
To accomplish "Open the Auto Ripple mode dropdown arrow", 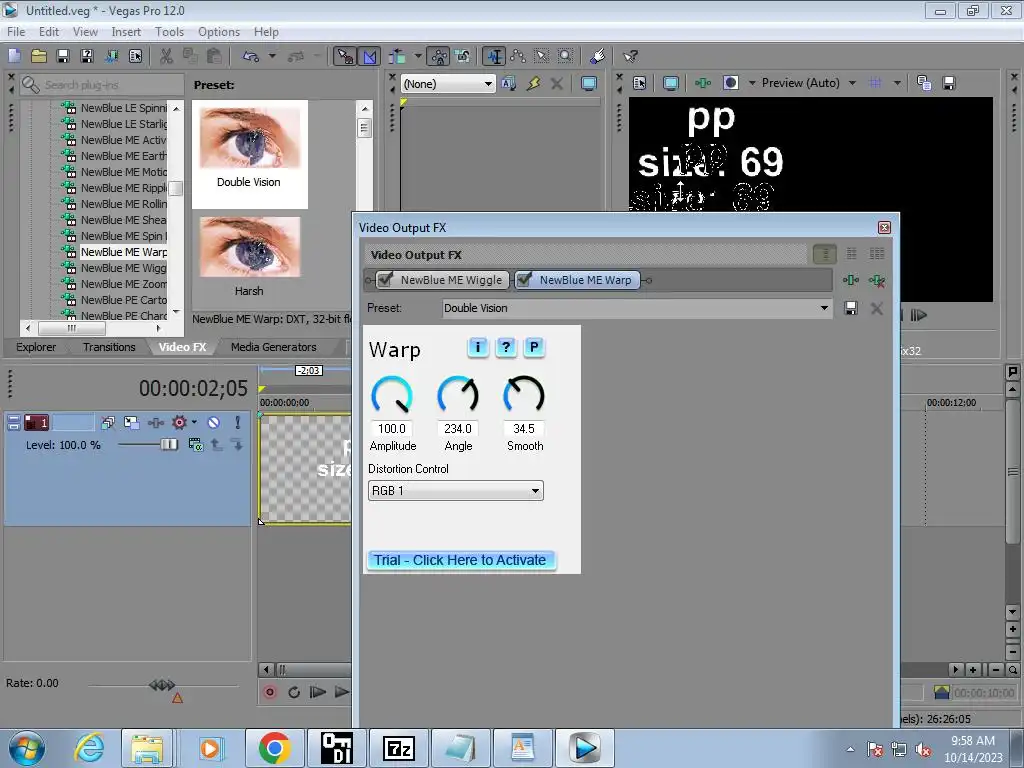I will (x=418, y=57).
